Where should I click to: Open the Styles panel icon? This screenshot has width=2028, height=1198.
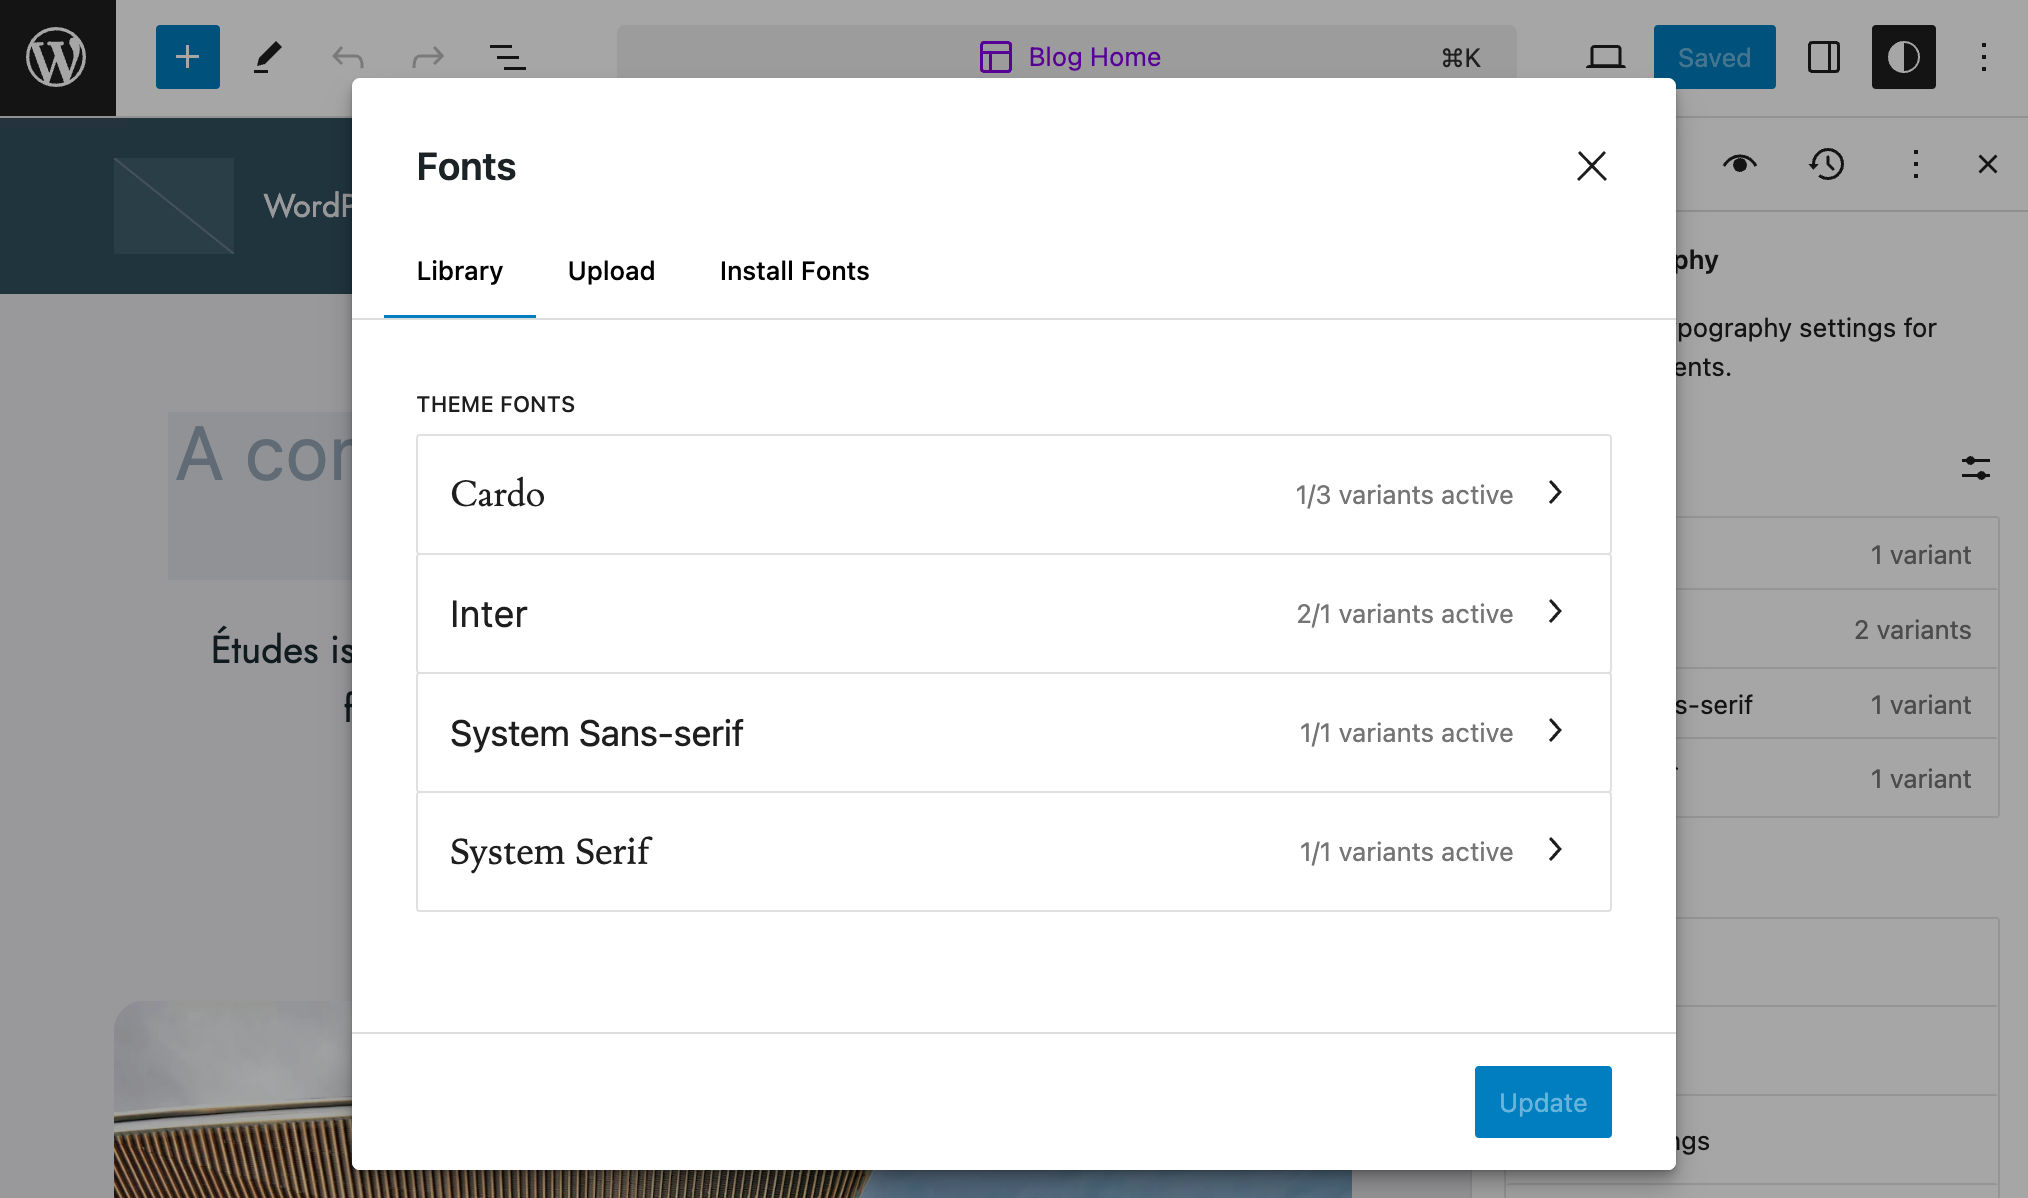(1902, 57)
